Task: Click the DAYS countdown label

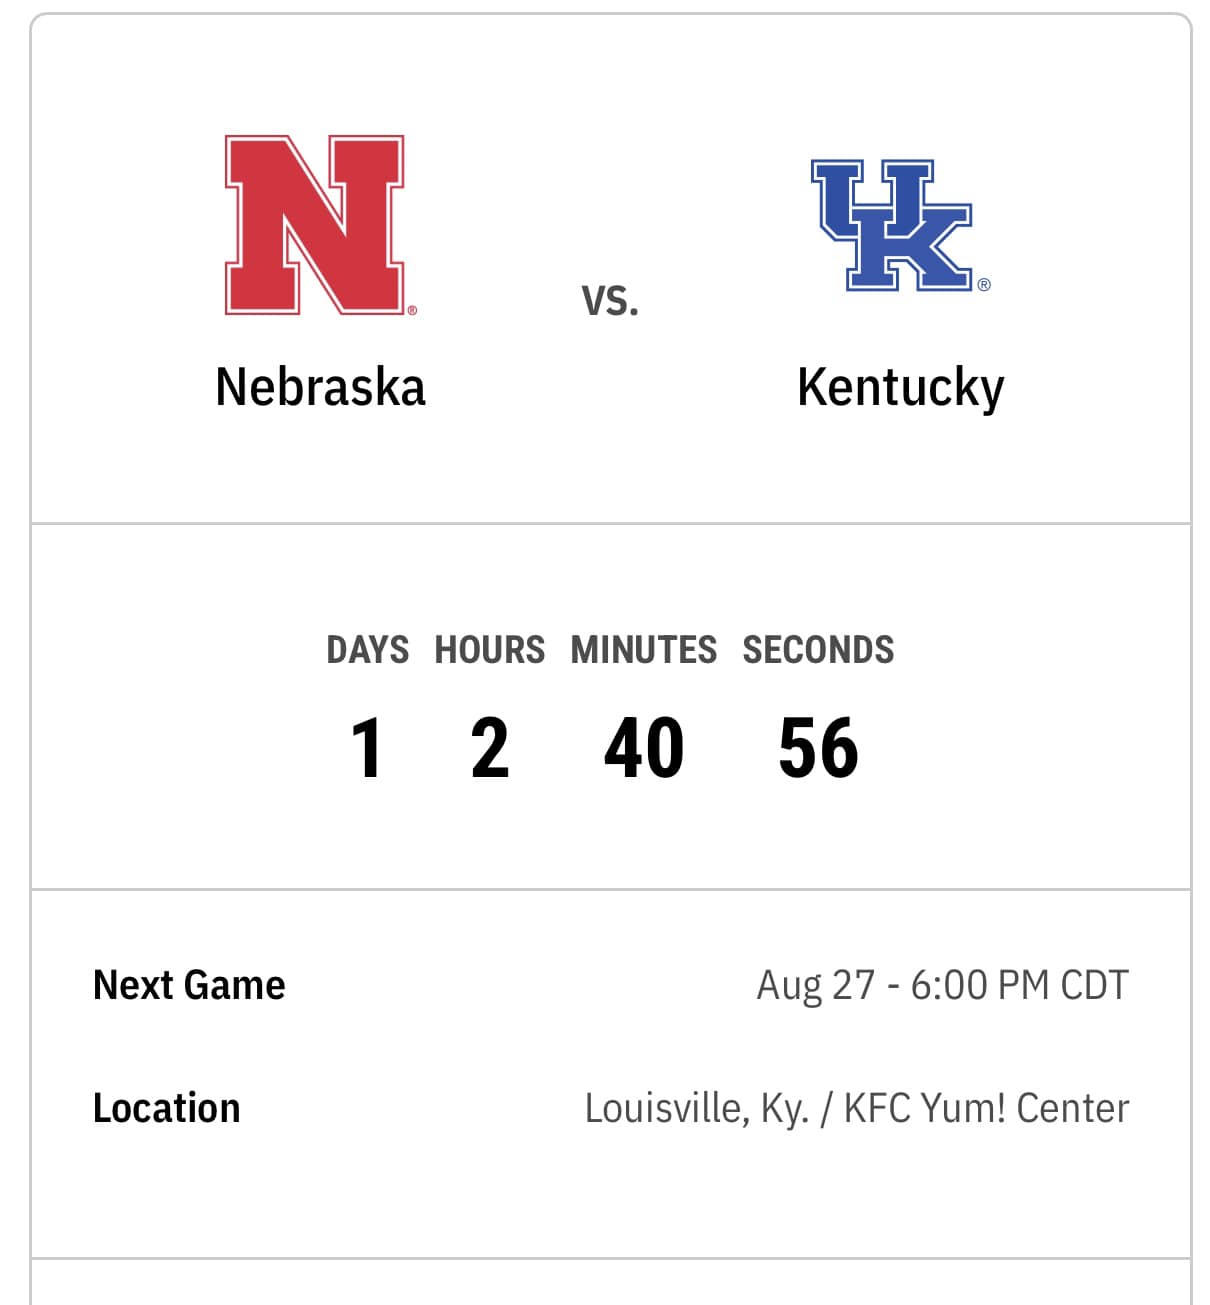Action: pyautogui.click(x=367, y=650)
